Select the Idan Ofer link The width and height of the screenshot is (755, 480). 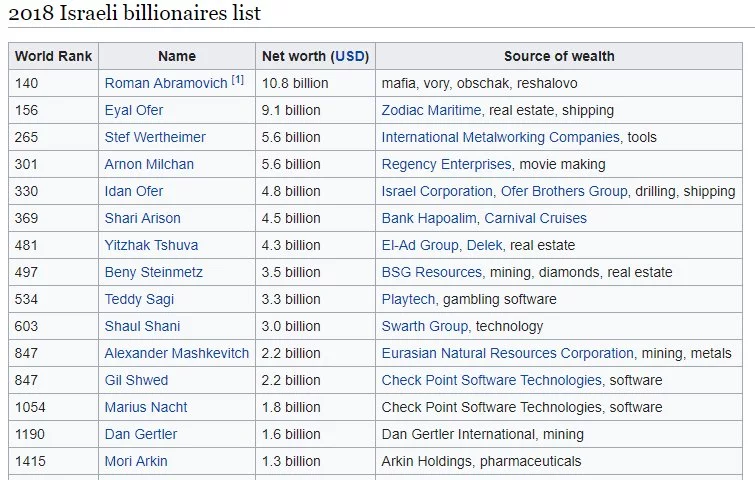[134, 191]
